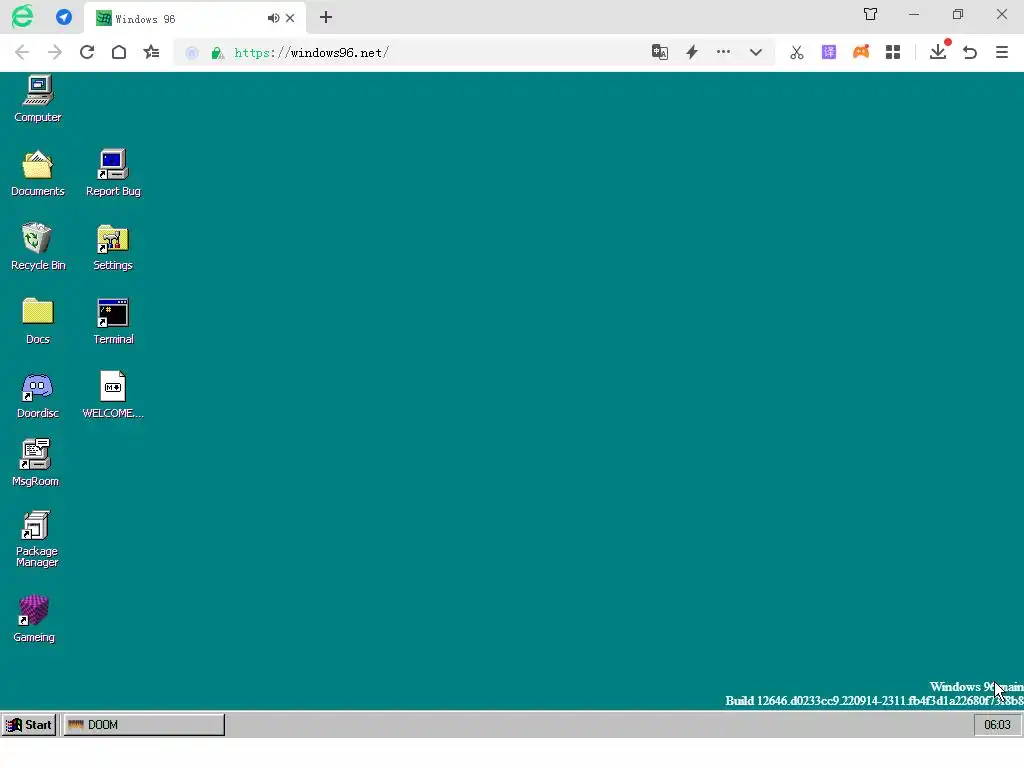Select the Report Bug shortcut

pyautogui.click(x=113, y=173)
